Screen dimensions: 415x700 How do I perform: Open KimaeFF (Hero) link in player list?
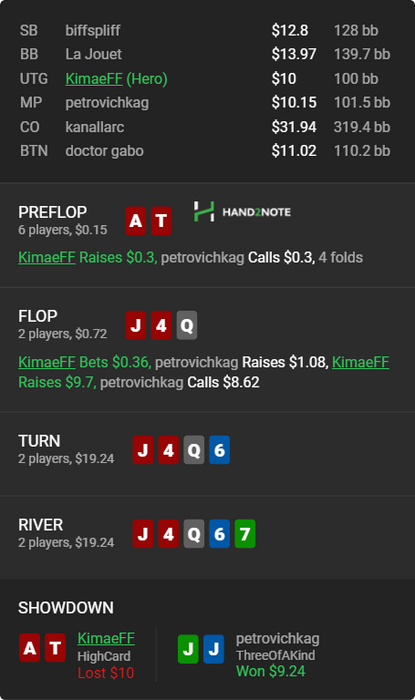coord(116,79)
